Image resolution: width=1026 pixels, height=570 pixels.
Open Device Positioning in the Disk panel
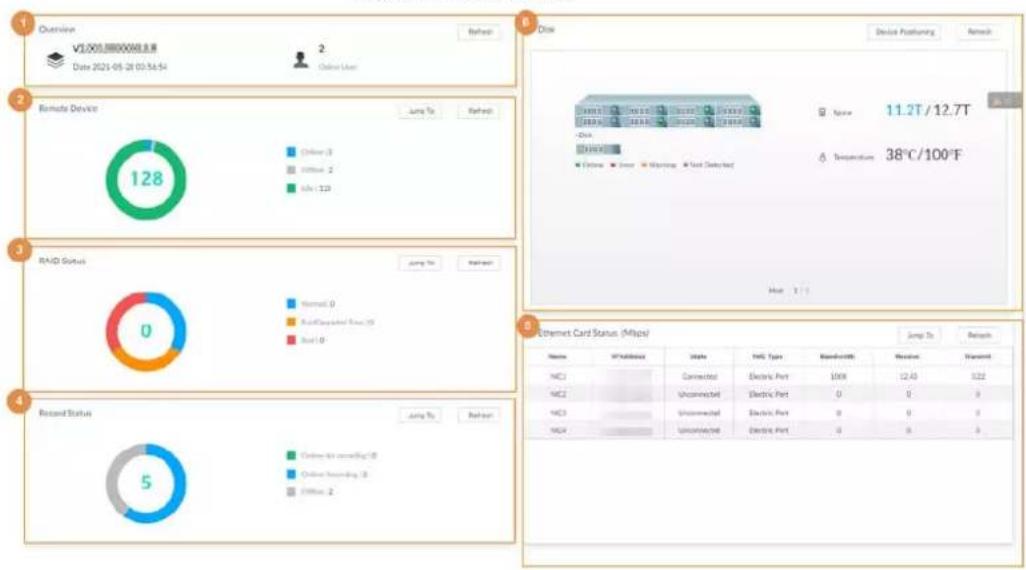click(904, 32)
